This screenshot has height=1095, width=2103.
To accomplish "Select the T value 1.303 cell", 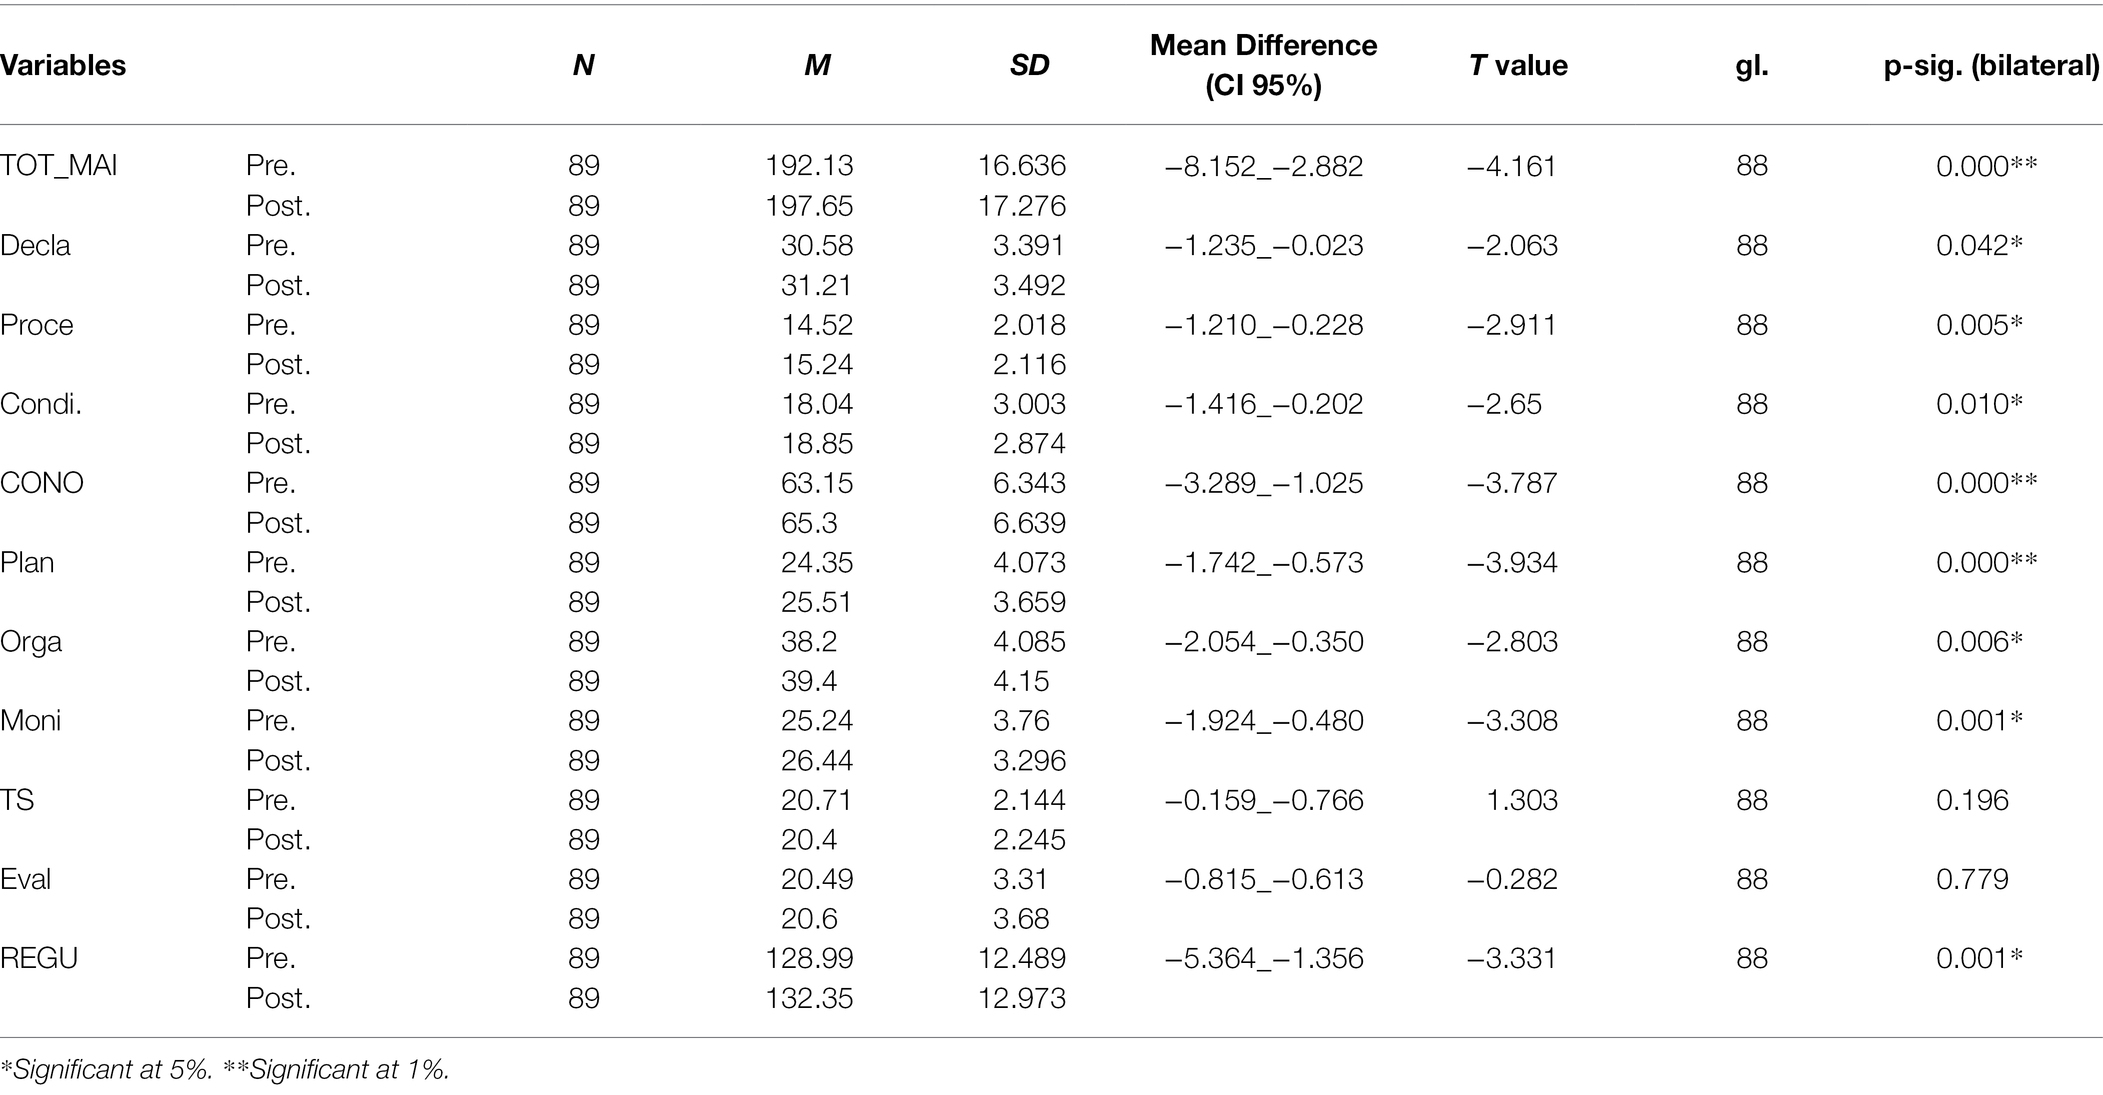I will coord(1522,800).
